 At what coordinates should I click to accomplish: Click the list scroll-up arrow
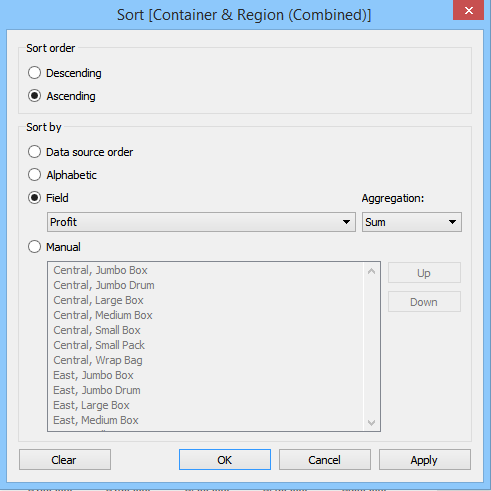click(x=371, y=271)
